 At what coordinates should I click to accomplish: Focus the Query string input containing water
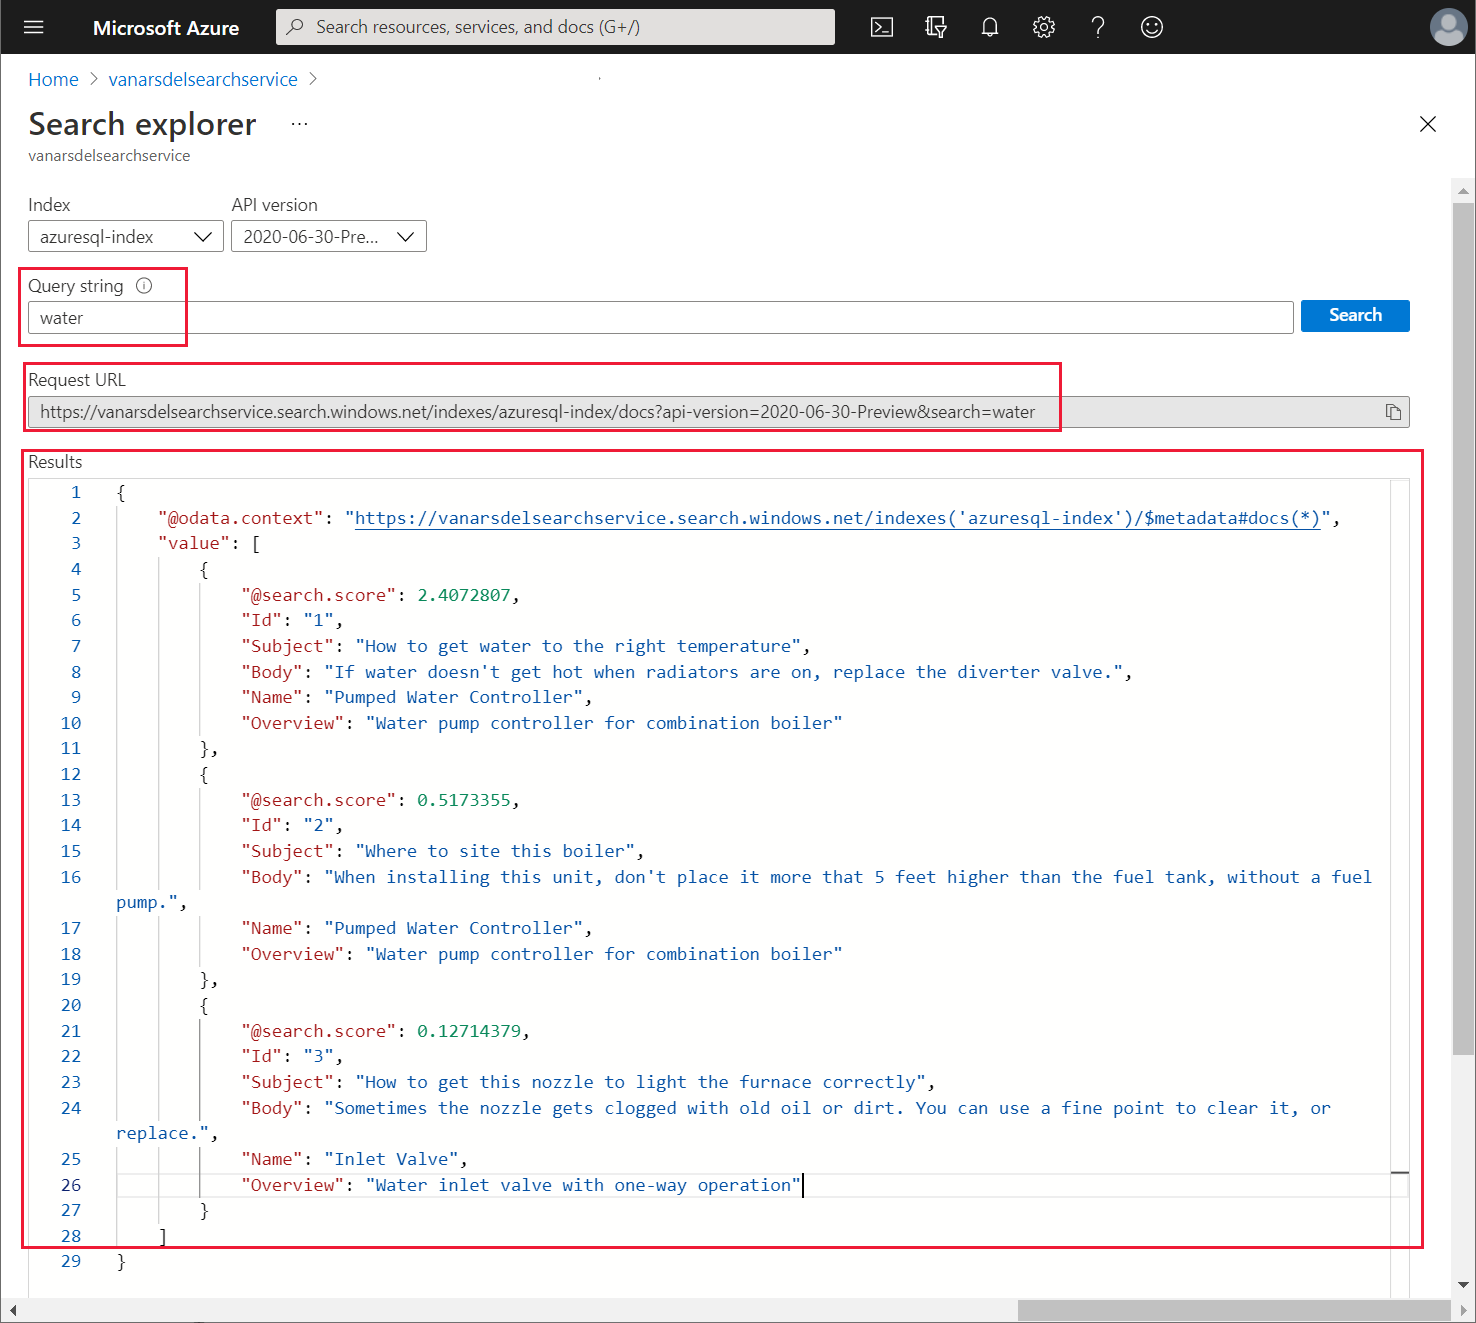(x=661, y=318)
